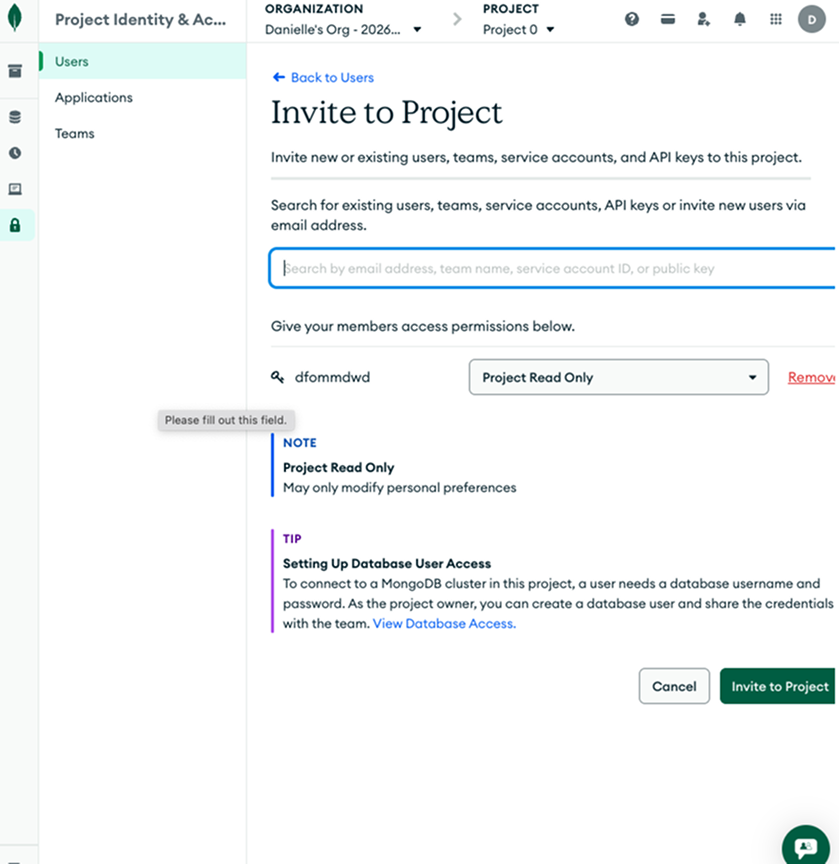Click the MongoDB leaf logo
Viewport: 839px width, 864px height.
(x=15, y=19)
